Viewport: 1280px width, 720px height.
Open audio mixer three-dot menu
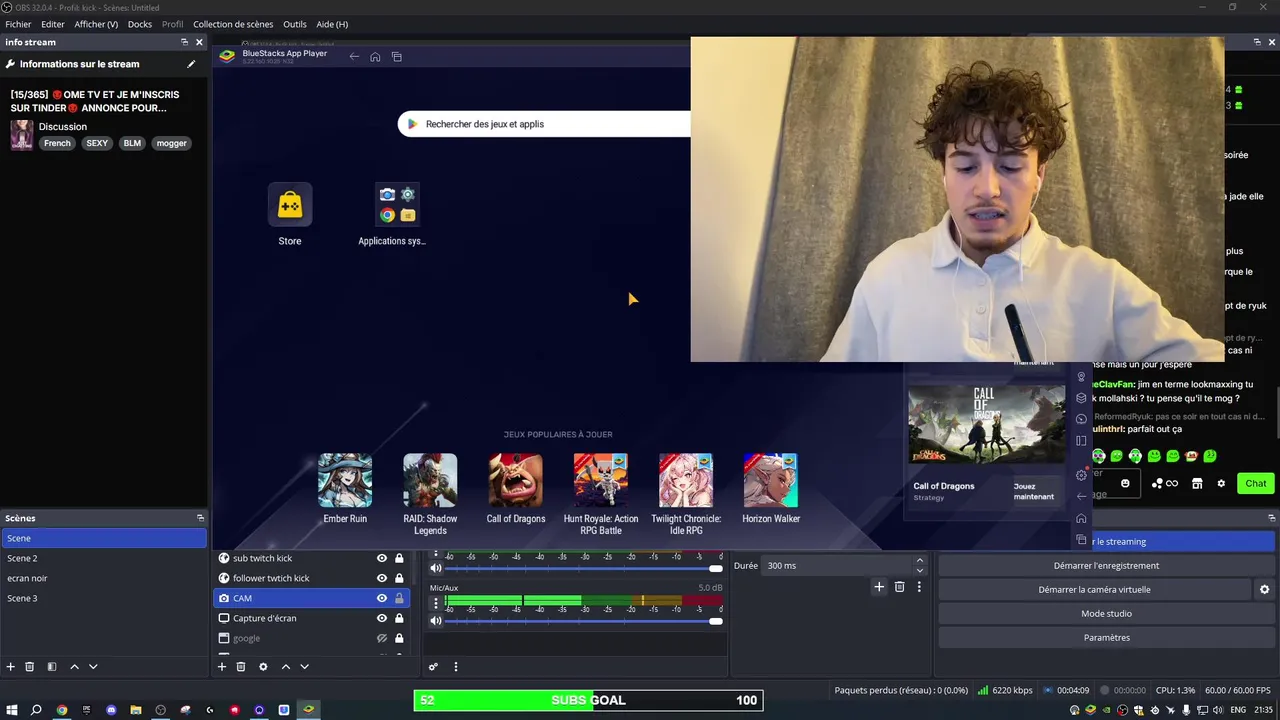[x=456, y=667]
